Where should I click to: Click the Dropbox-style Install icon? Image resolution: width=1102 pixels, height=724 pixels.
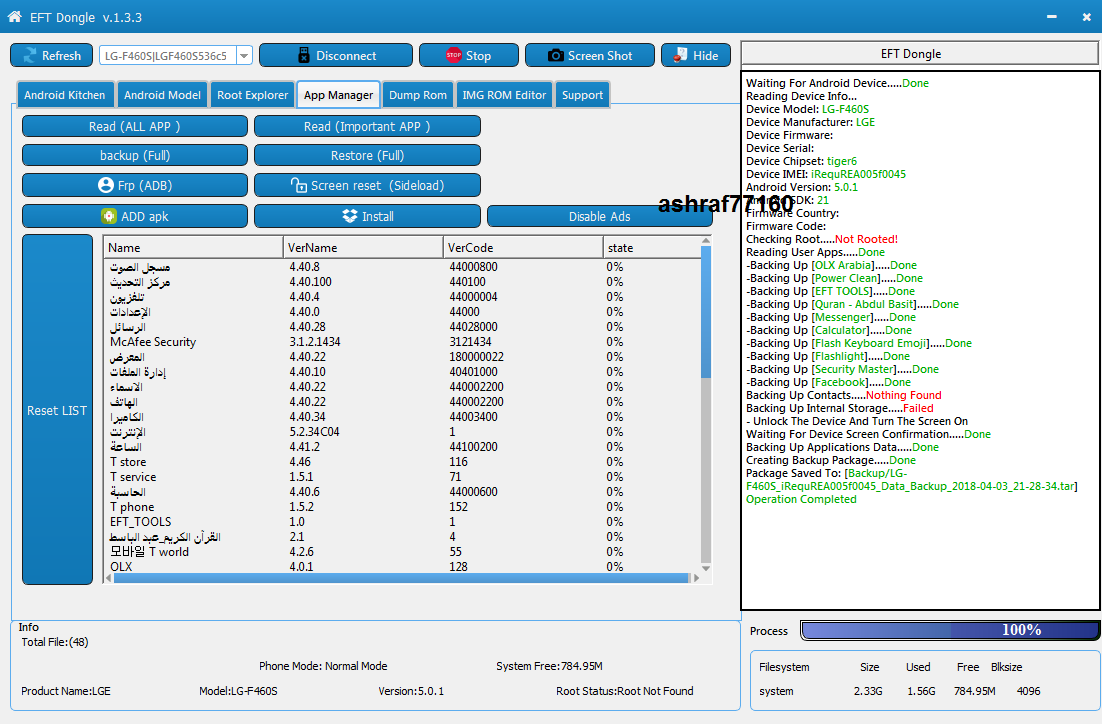[x=350, y=216]
